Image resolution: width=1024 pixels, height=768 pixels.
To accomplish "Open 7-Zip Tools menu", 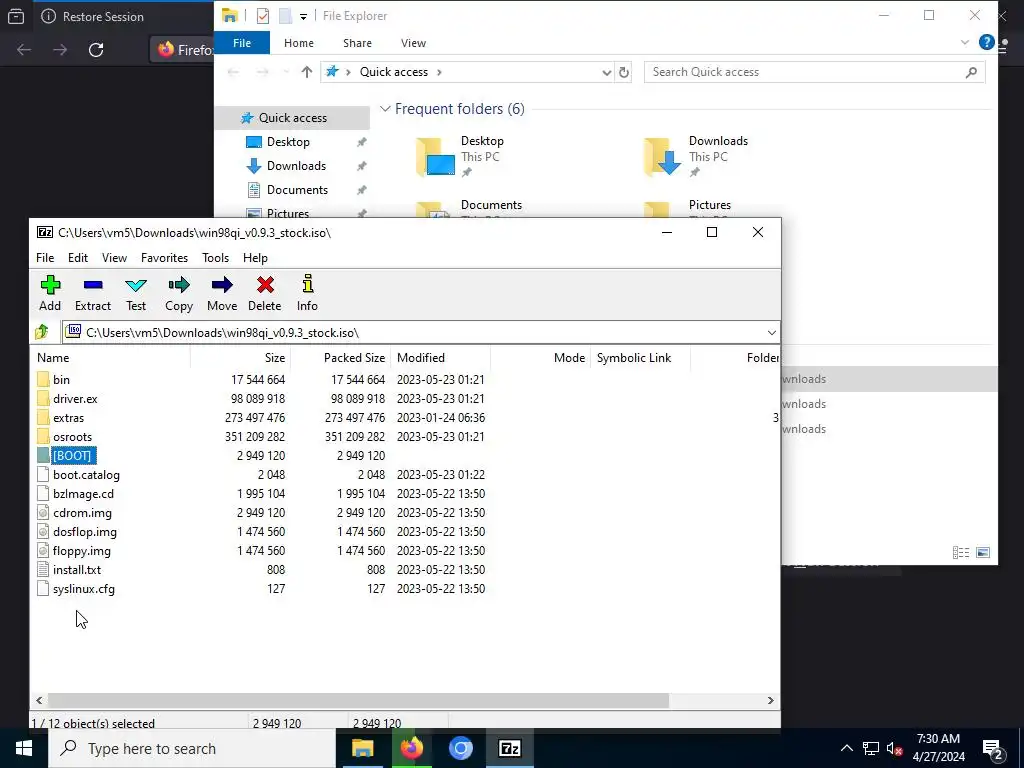I will pyautogui.click(x=216, y=258).
